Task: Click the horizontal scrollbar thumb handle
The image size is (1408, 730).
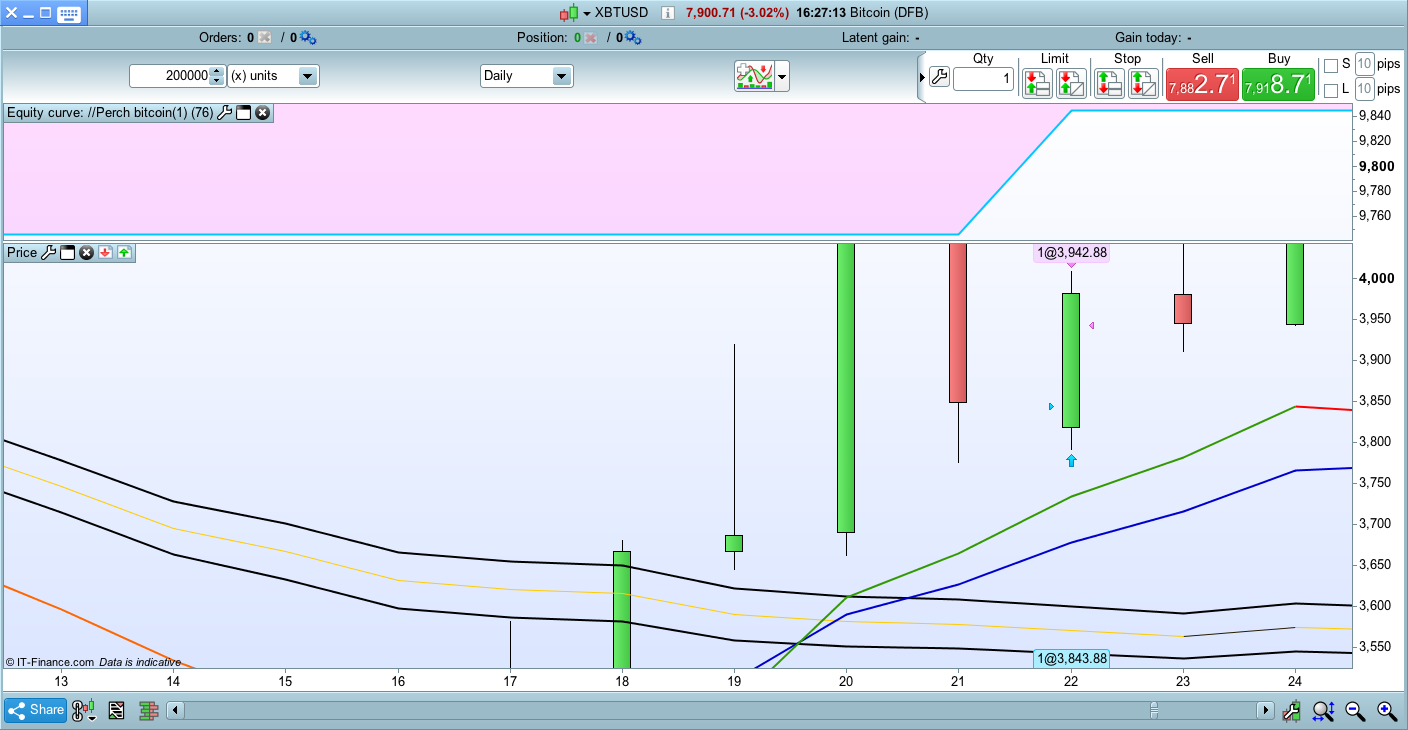Action: pyautogui.click(x=1154, y=711)
